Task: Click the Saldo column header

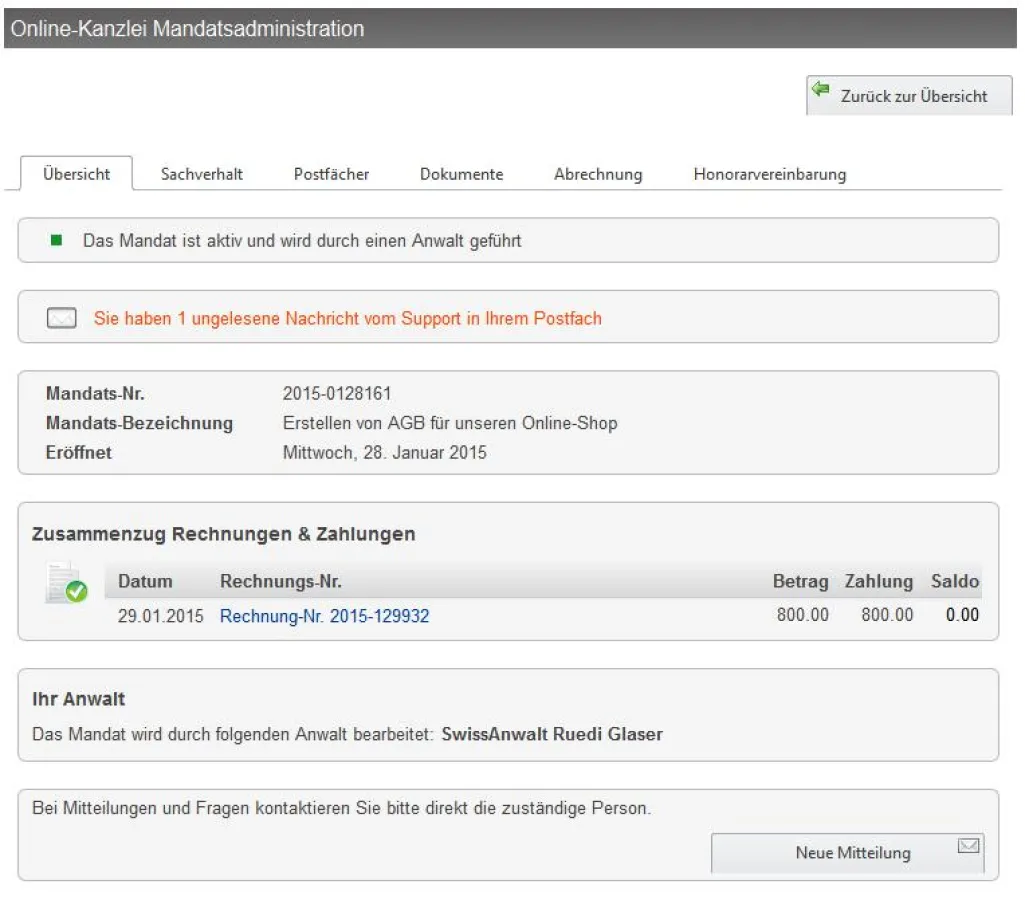Action: [955, 582]
